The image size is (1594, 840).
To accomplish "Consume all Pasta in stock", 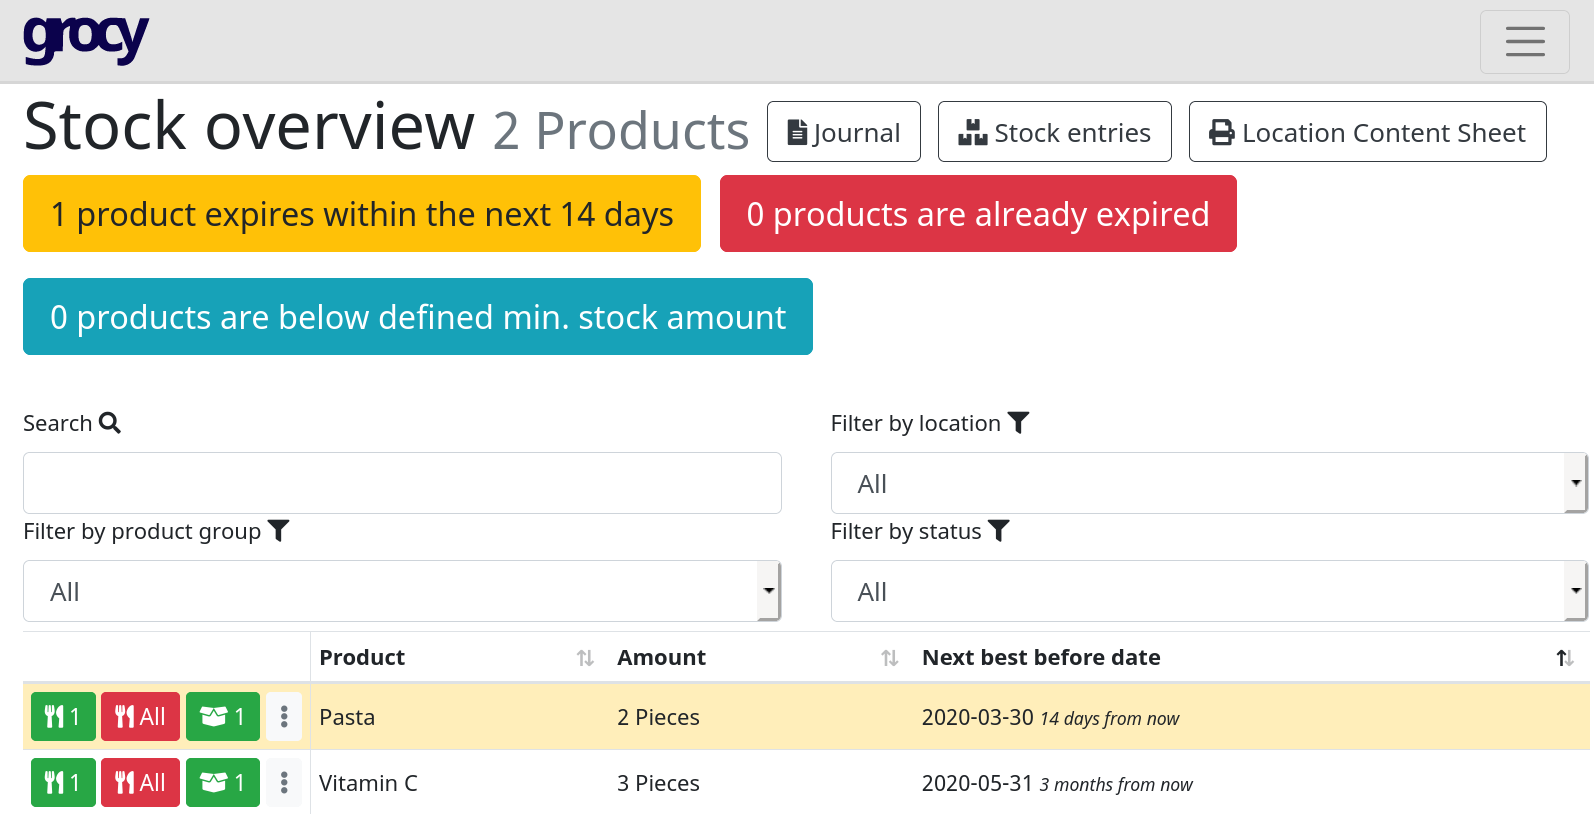I will tap(140, 717).
